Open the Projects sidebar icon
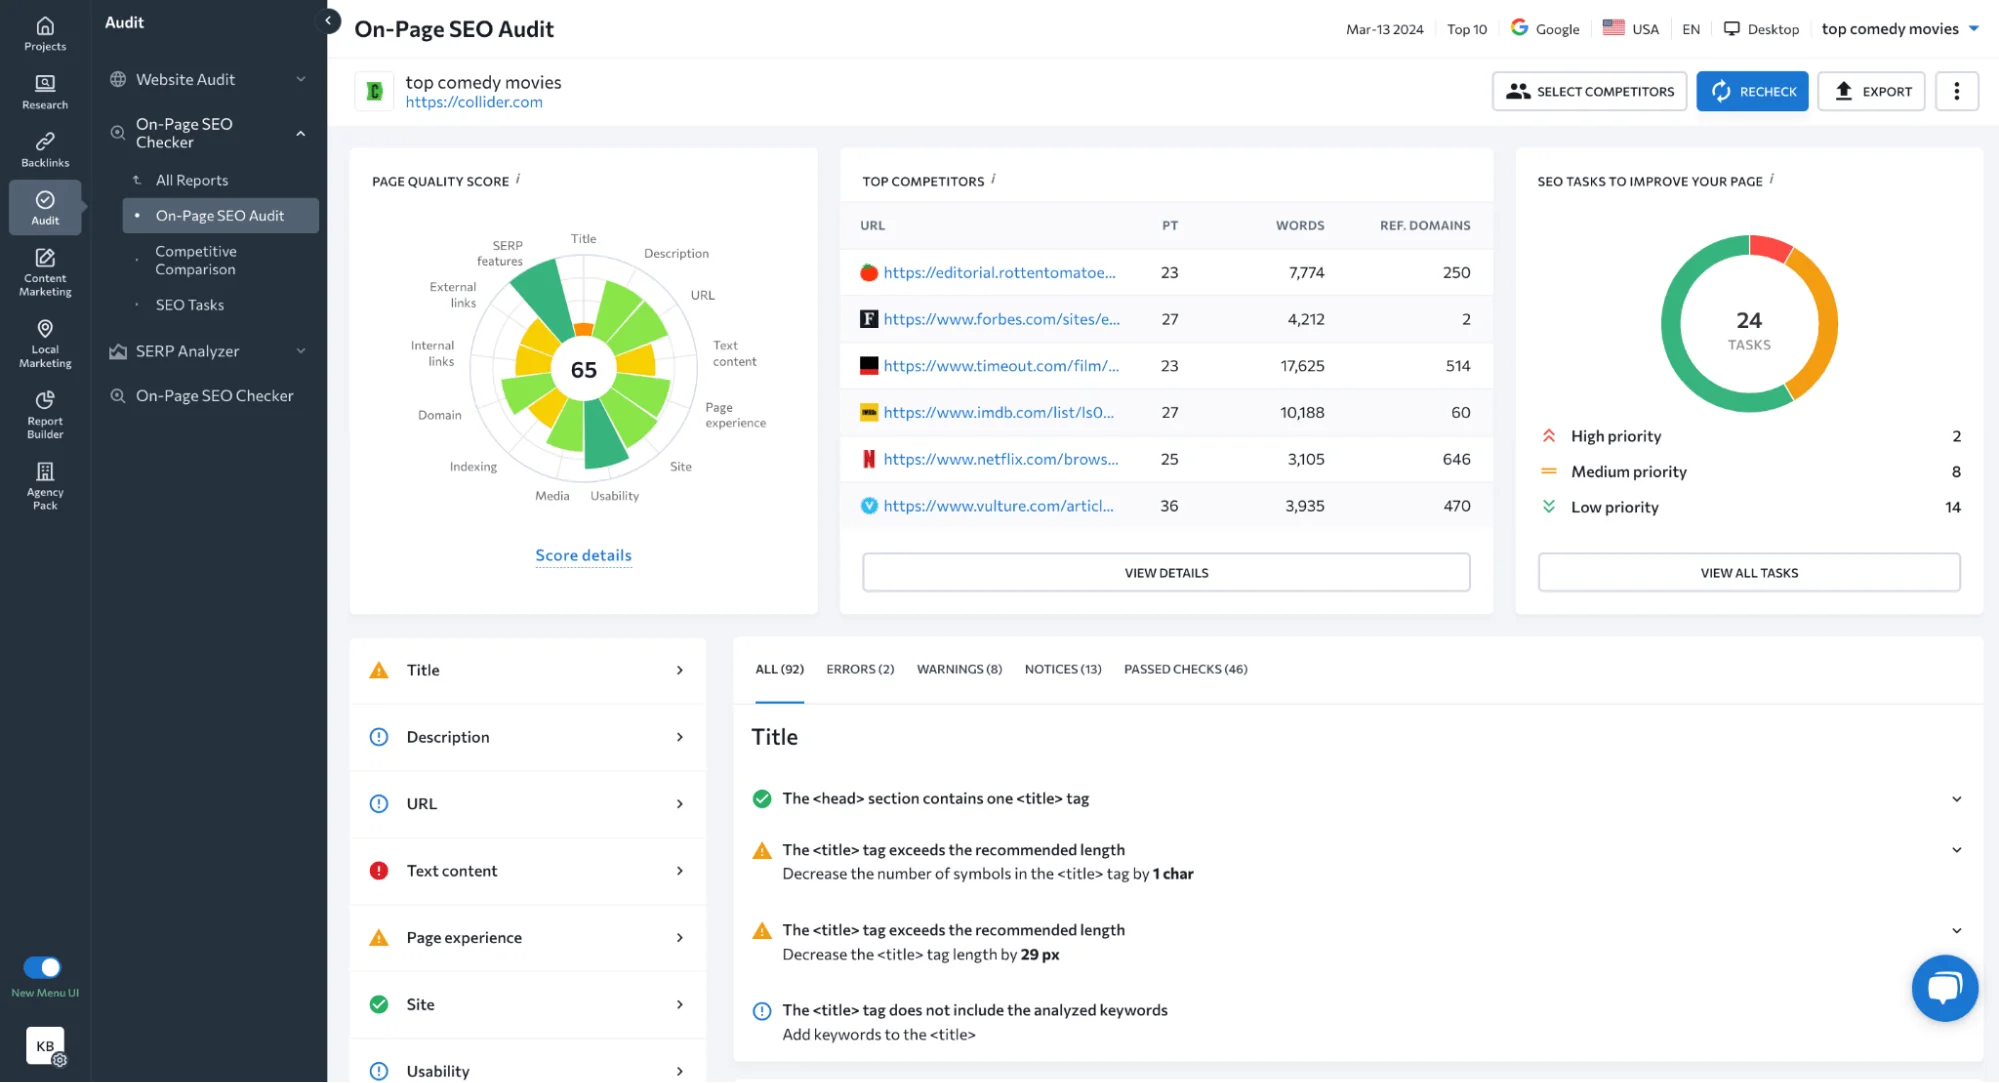Screen dimensions: 1999x1083 (45, 33)
